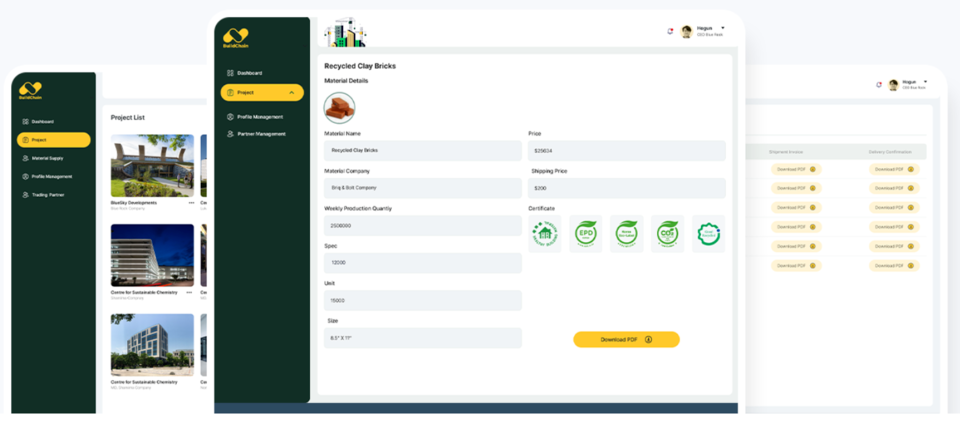
Task: Click the Good Recycled certificate badge
Action: pos(708,234)
